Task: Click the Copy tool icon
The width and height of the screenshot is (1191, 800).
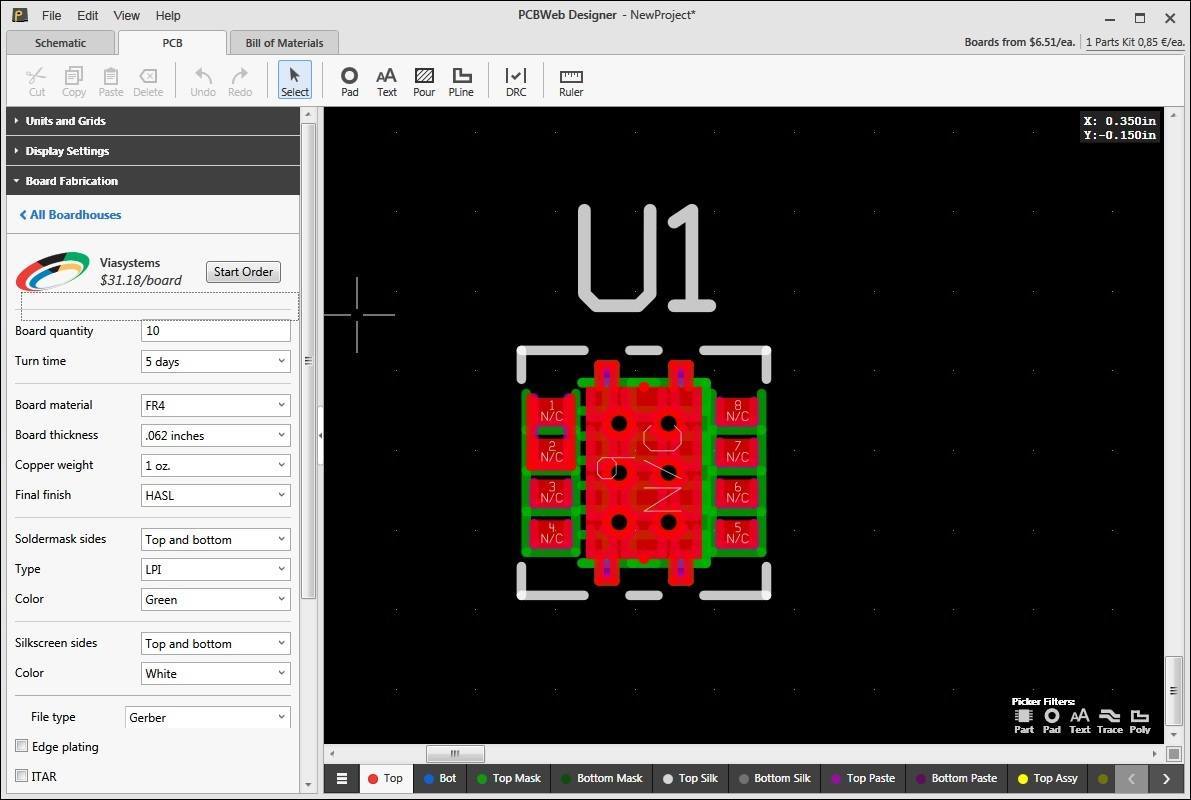Action: (x=74, y=81)
